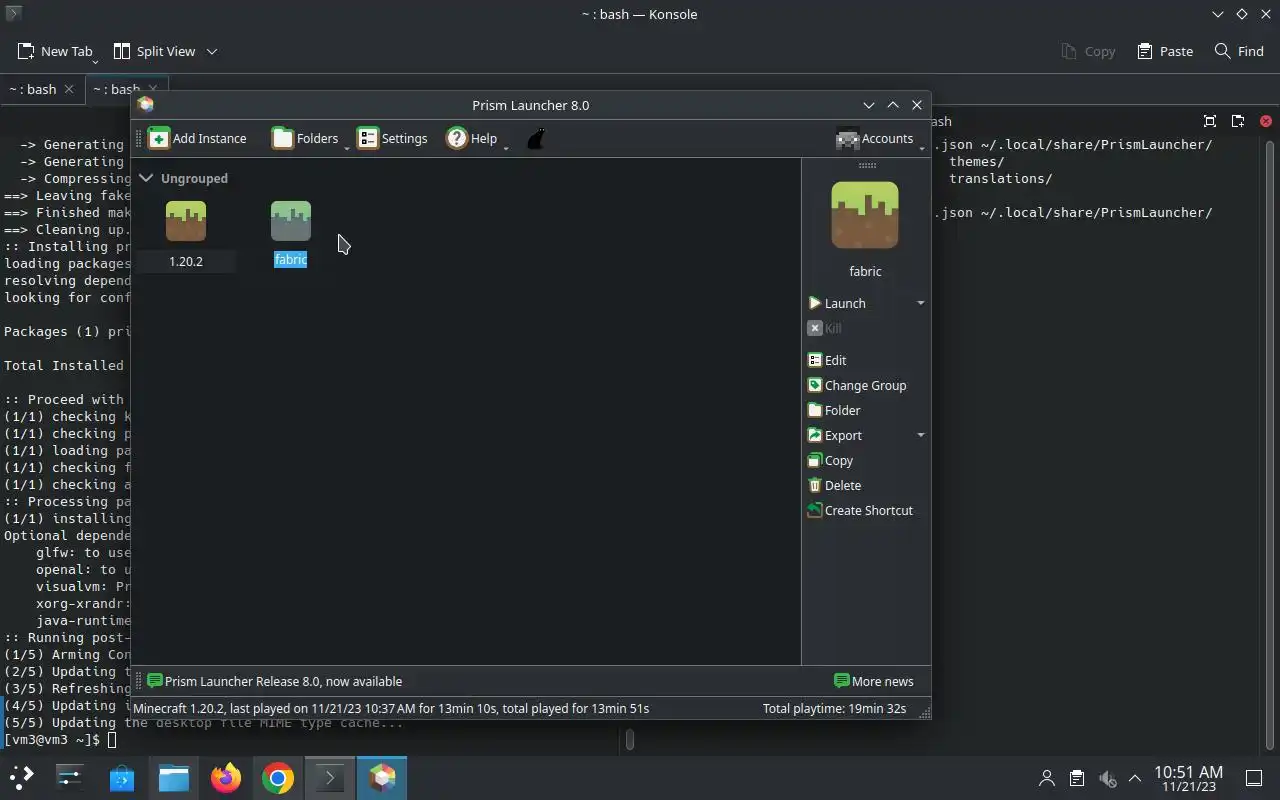1280x800 pixels.
Task: Launch the fabric instance
Action: coord(837,303)
